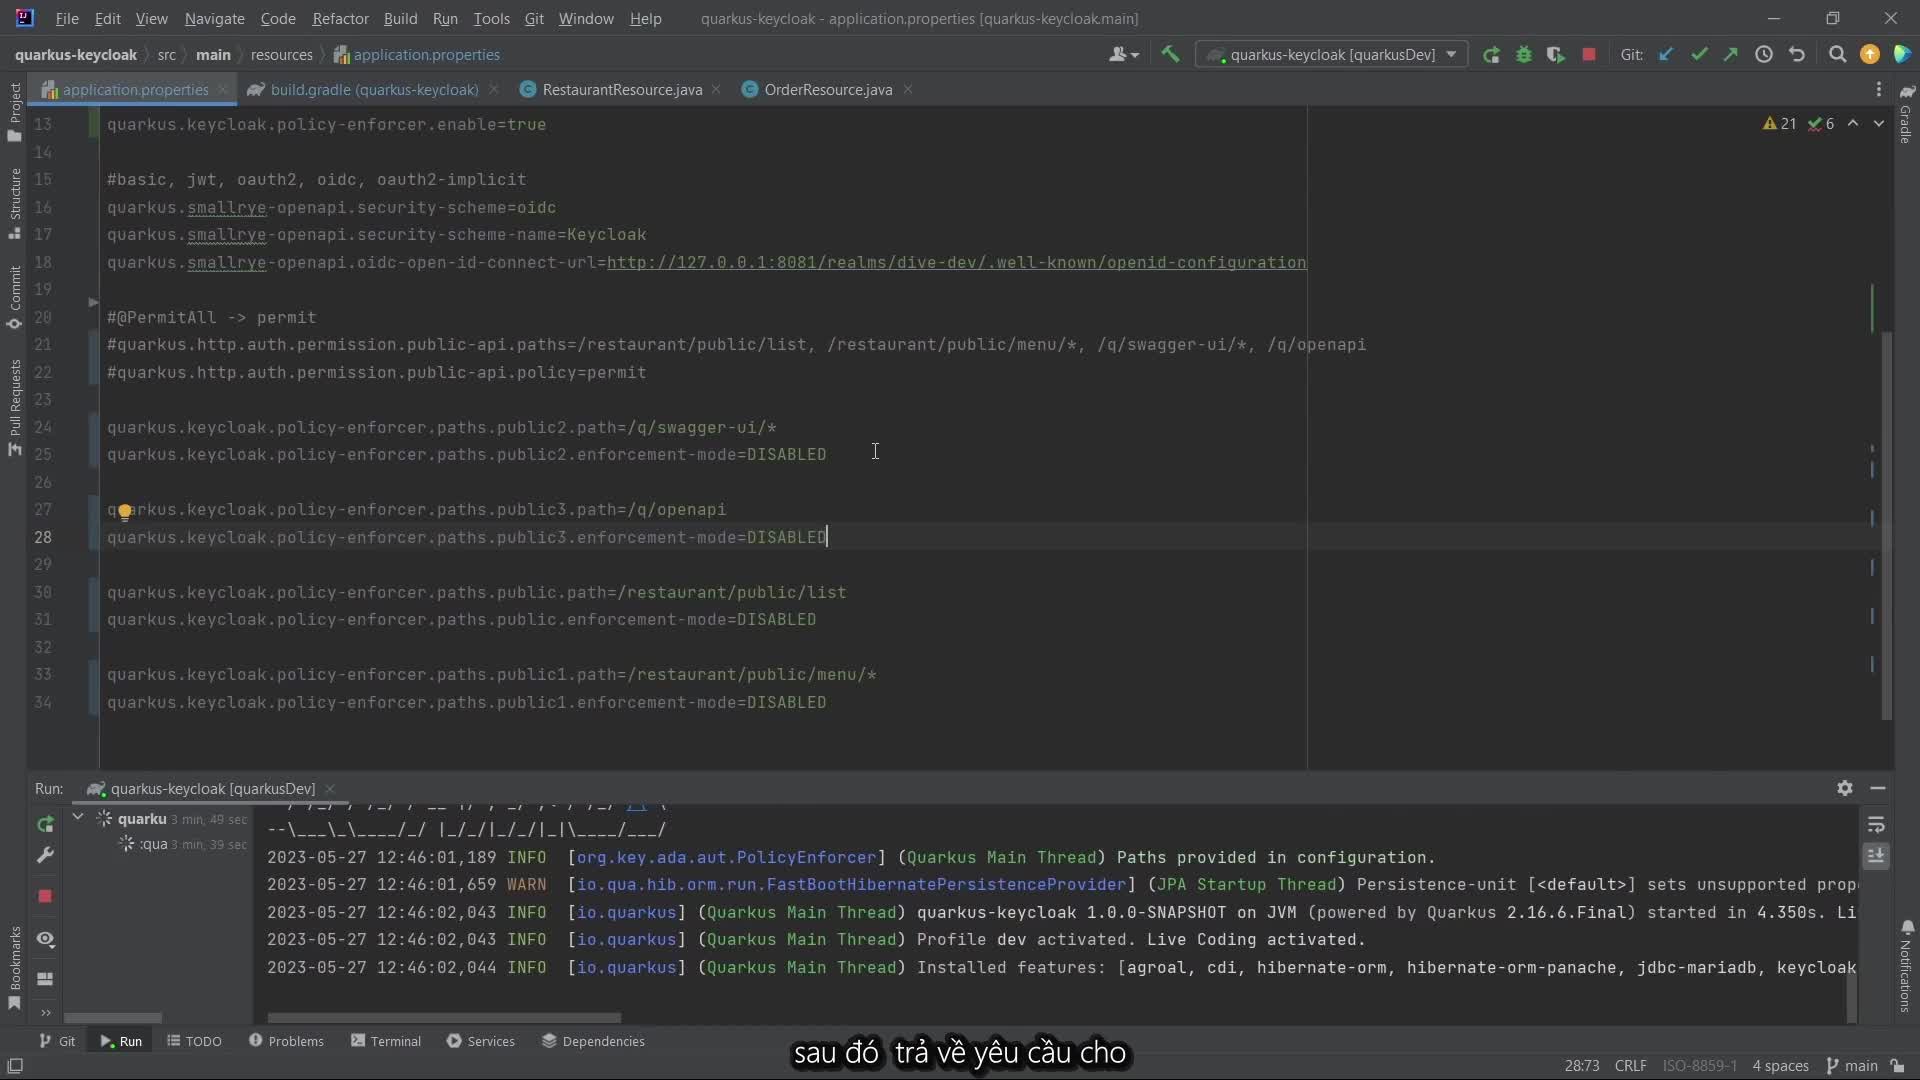Open the openid-configuration URL link on line 18
Screen dimensions: 1920x1080
(956, 262)
